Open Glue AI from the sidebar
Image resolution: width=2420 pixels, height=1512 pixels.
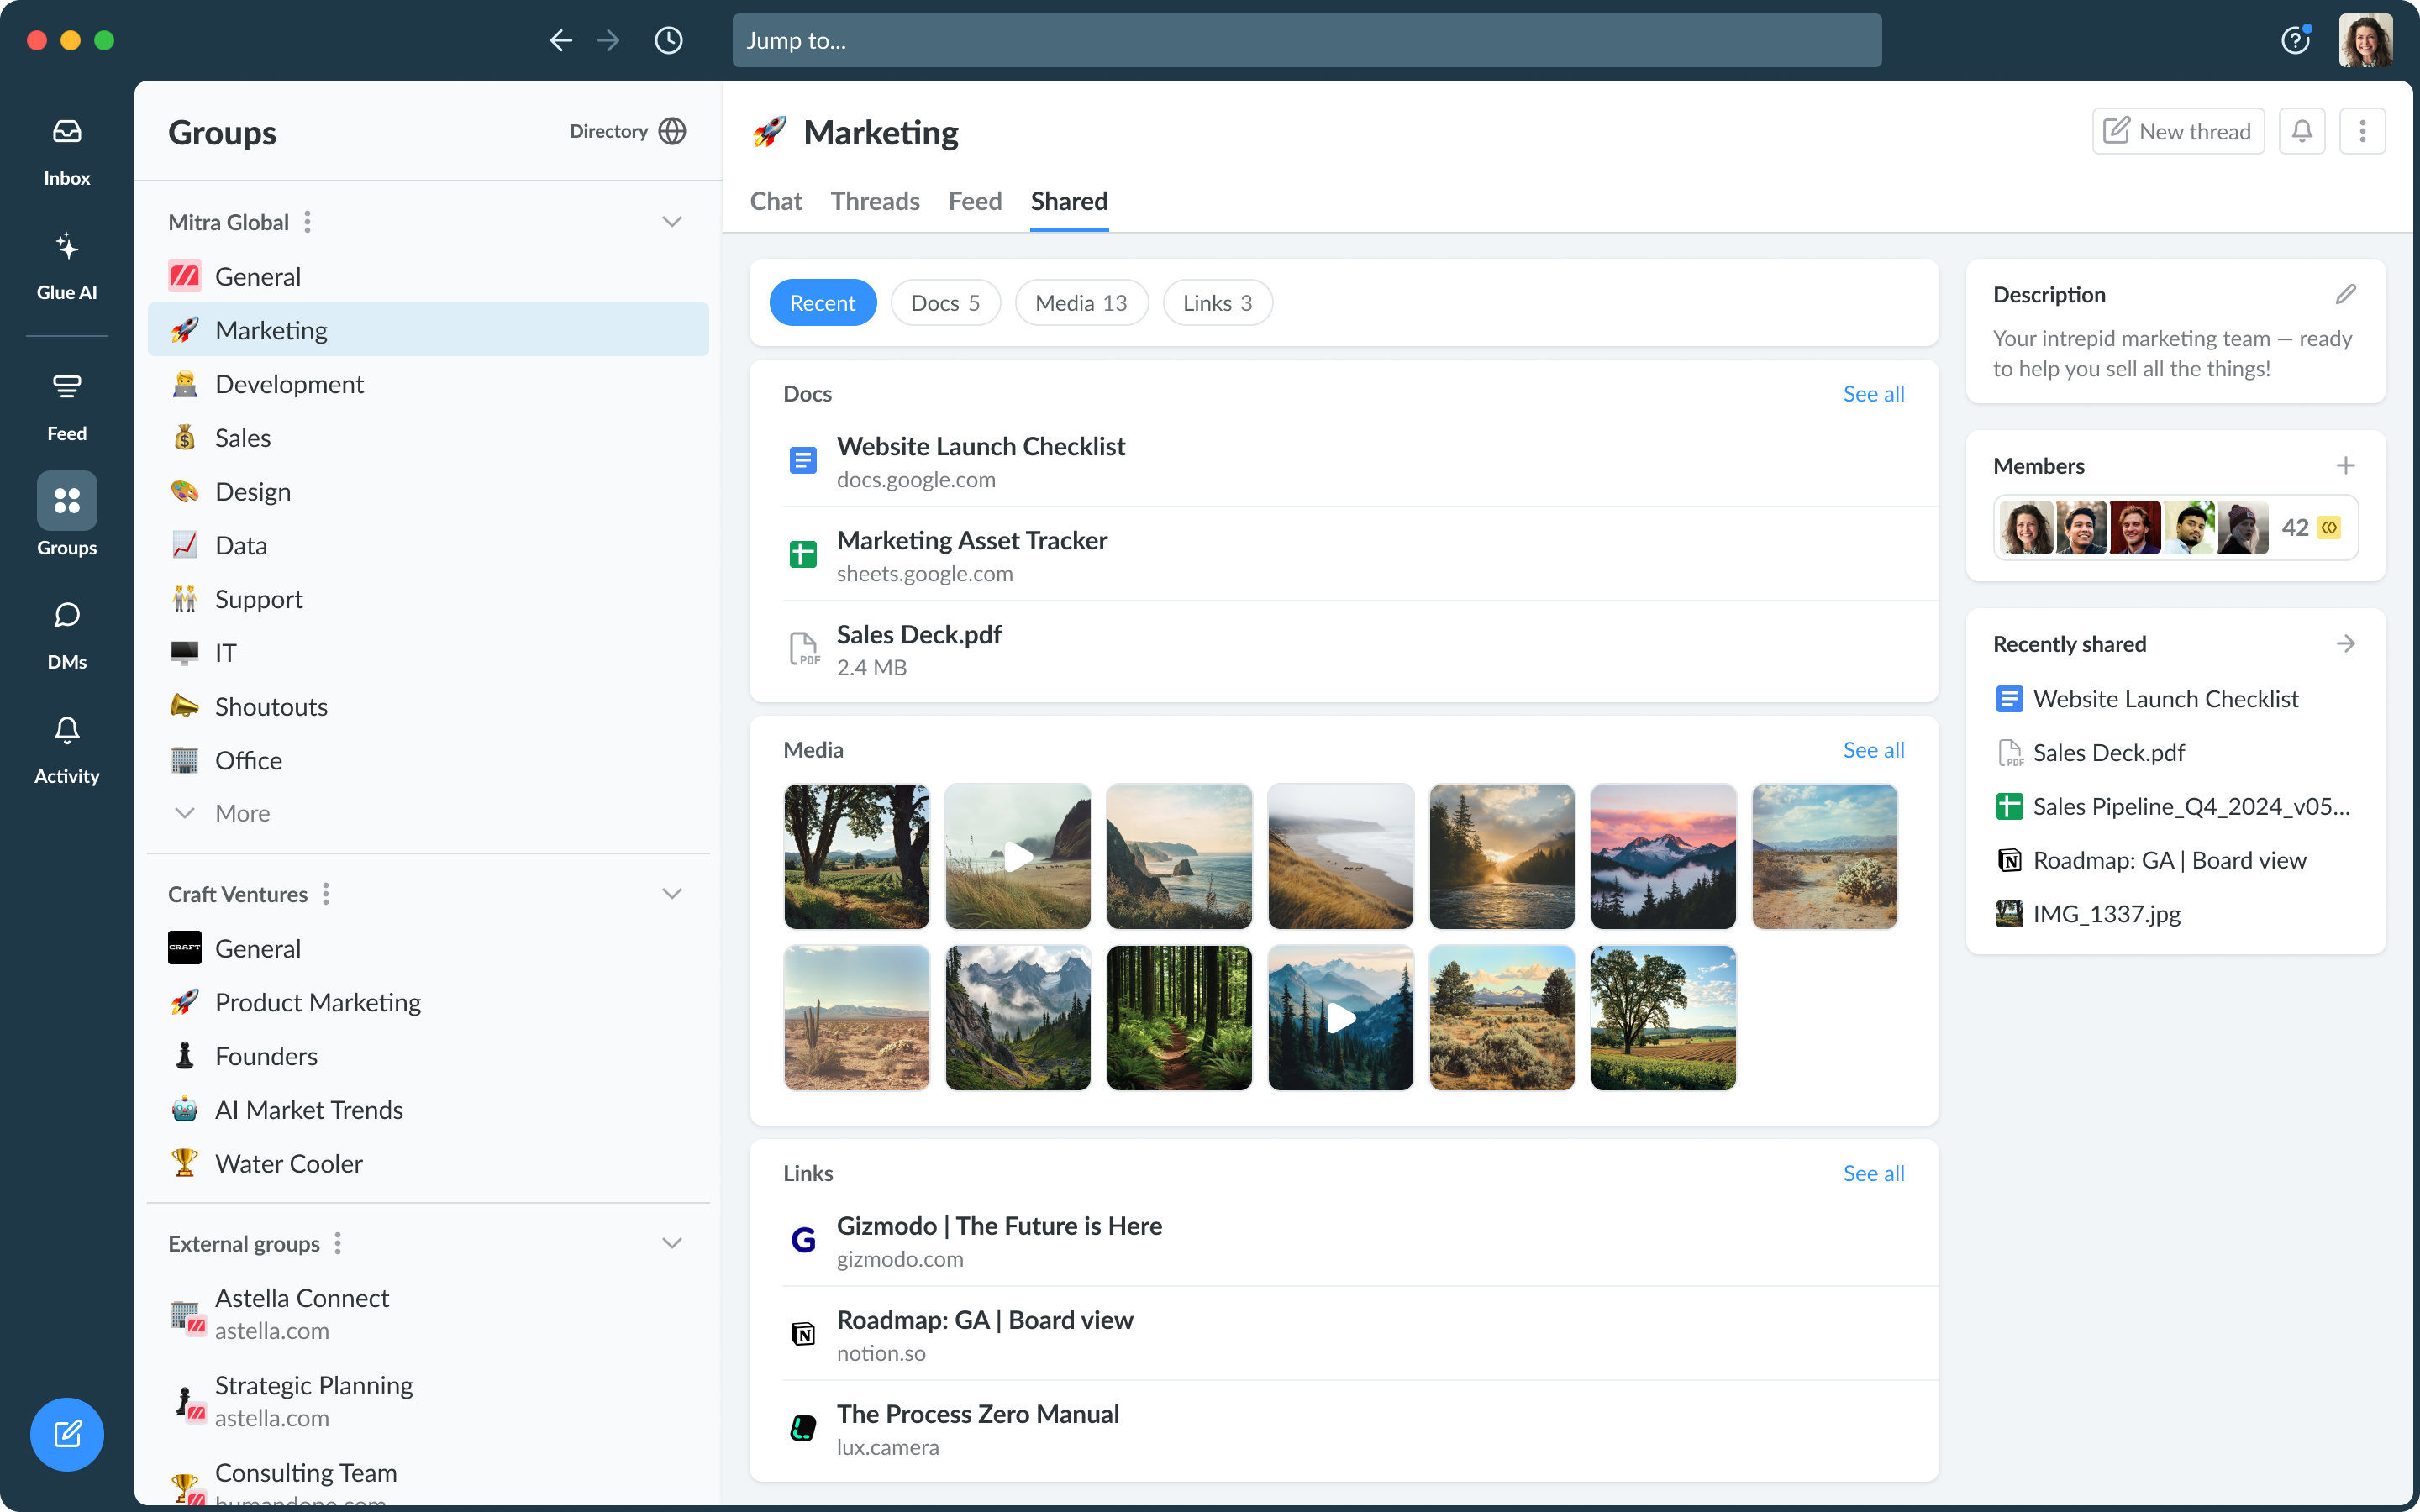click(67, 265)
